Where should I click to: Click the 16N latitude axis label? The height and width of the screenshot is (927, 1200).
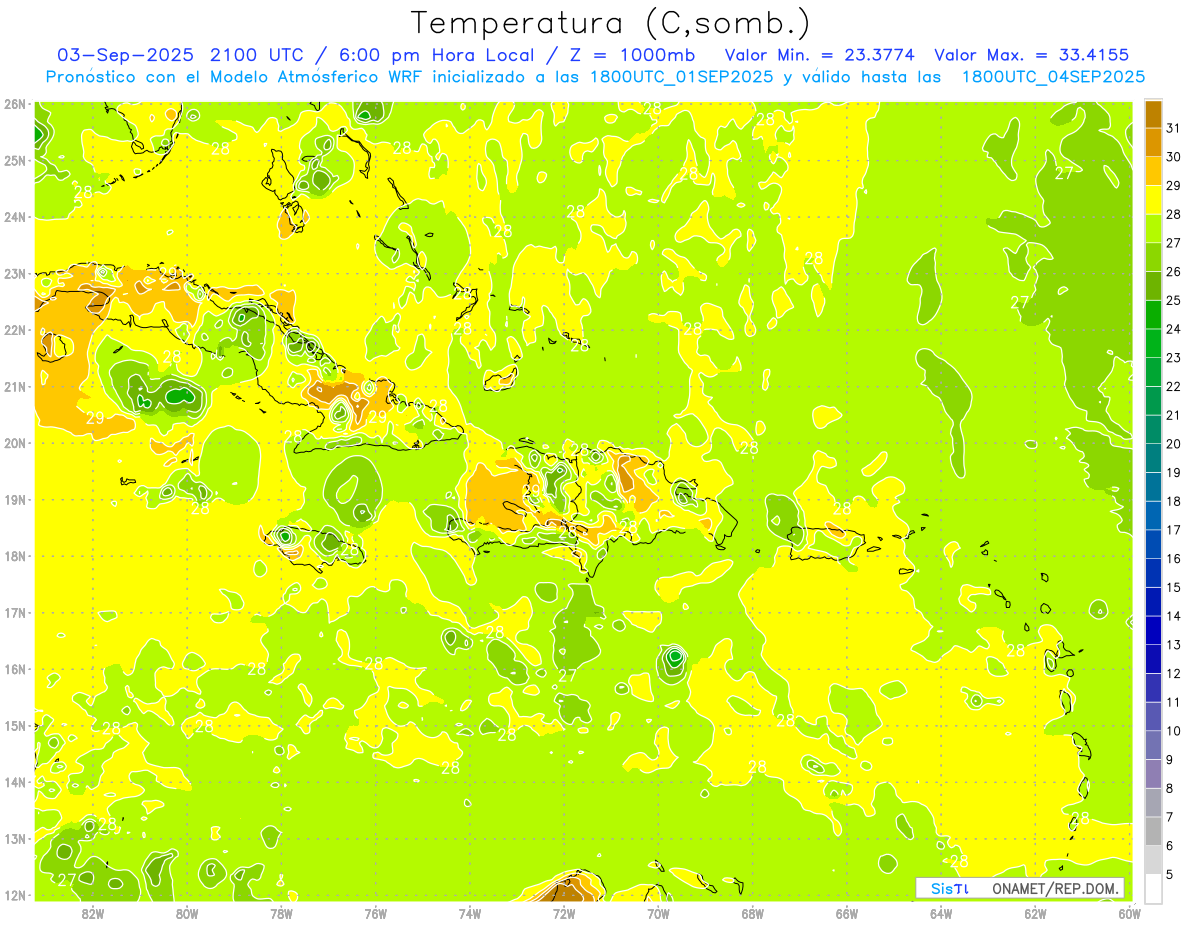(x=14, y=669)
